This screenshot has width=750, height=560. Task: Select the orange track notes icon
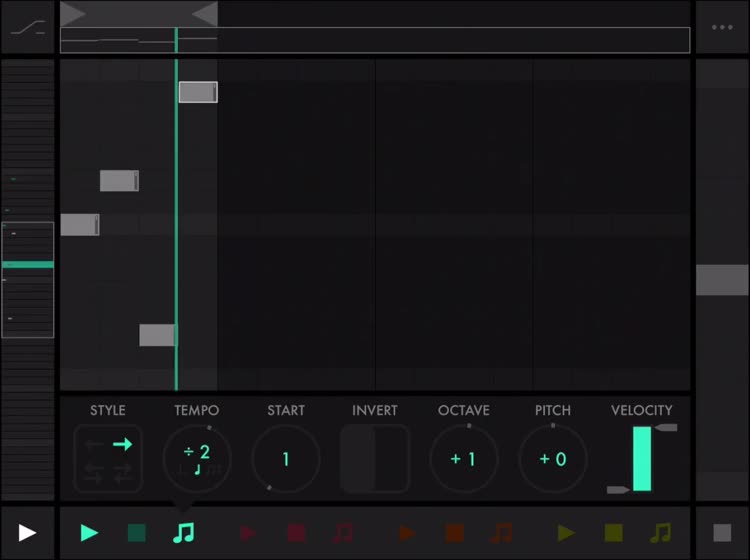click(502, 533)
